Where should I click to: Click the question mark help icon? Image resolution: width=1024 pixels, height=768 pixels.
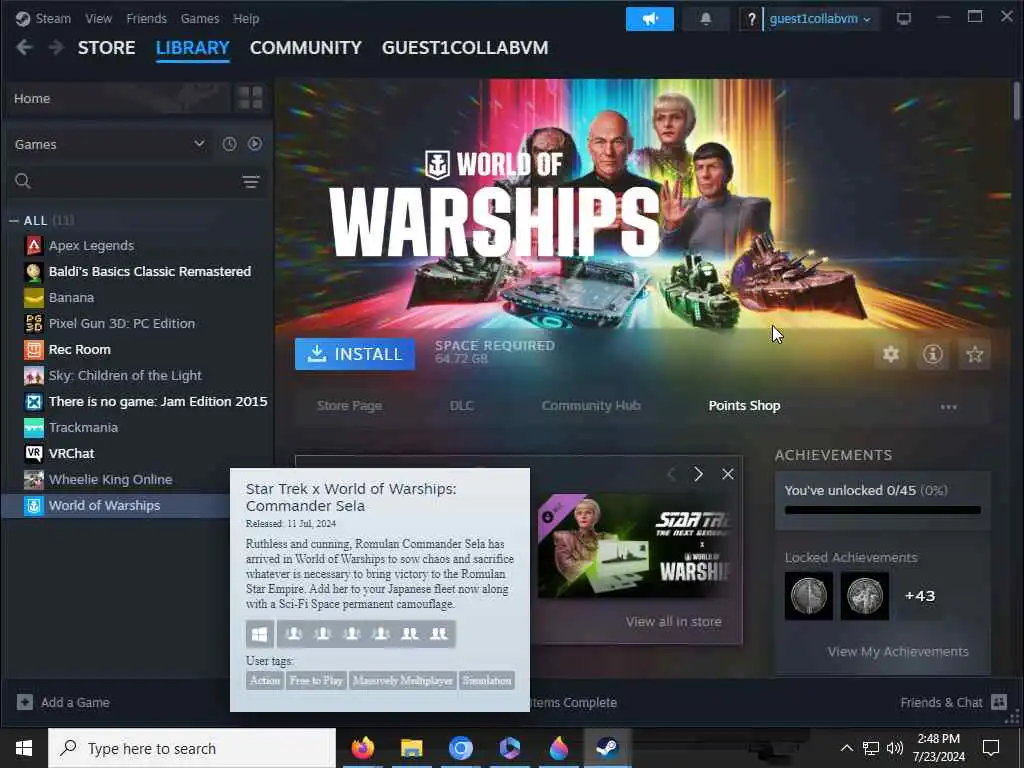tap(751, 19)
